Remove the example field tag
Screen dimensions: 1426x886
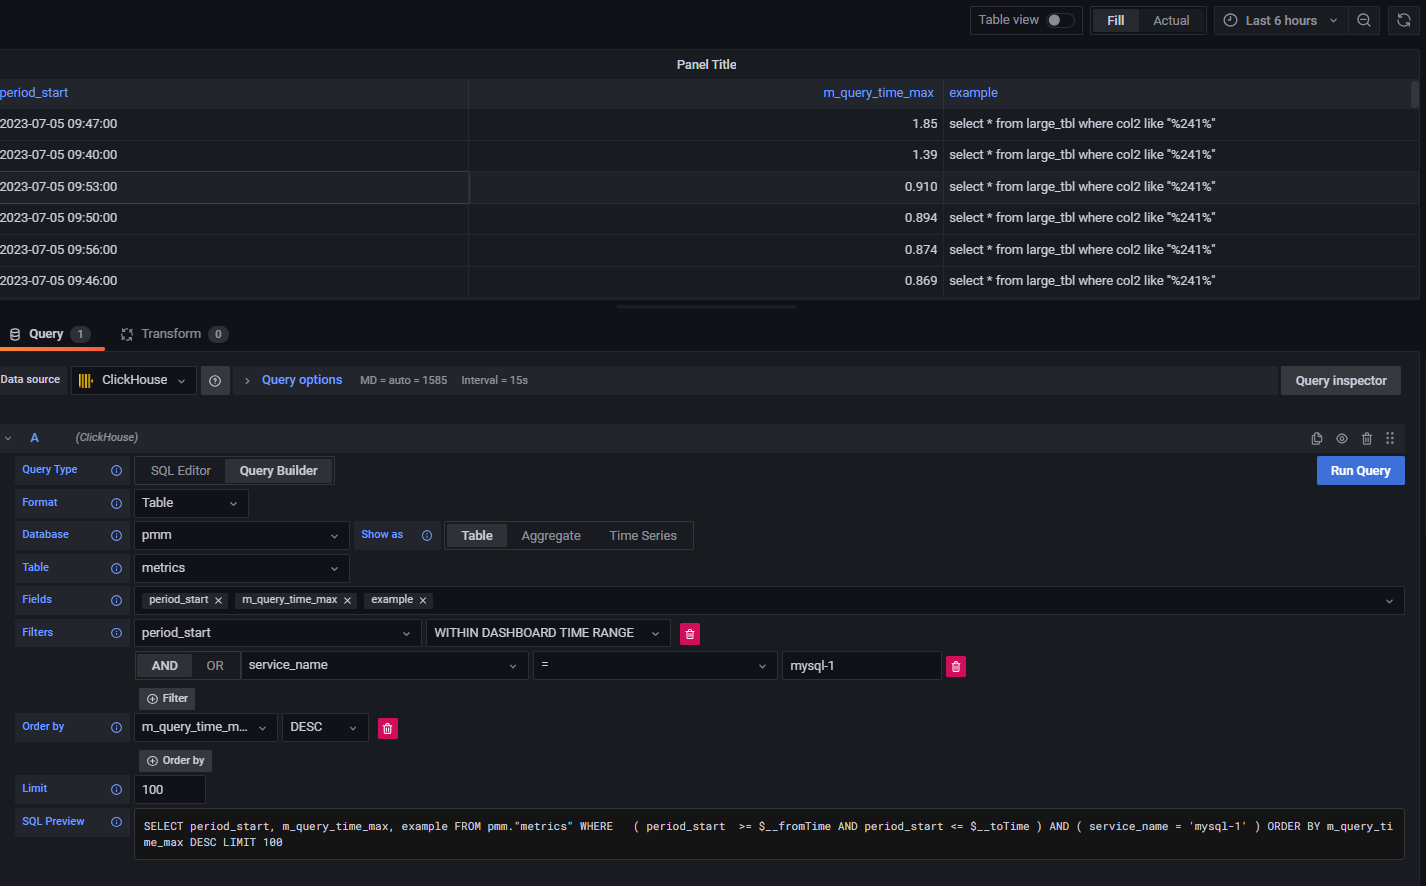point(423,601)
